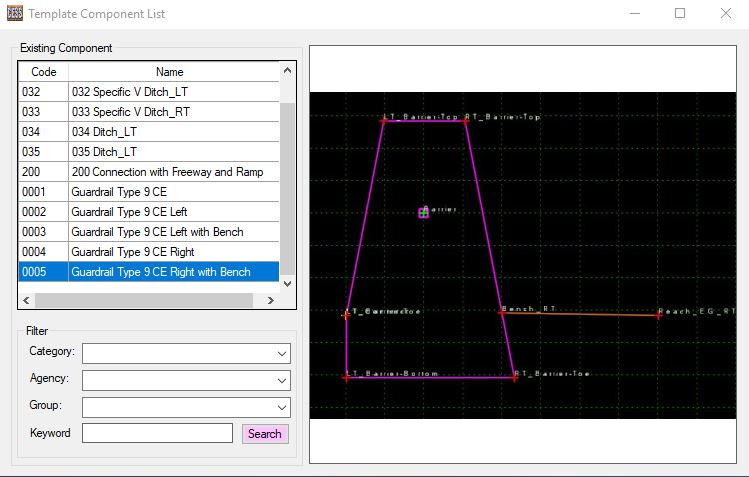This screenshot has width=749, height=477.
Task: Click the Code column header
Action: point(43,72)
